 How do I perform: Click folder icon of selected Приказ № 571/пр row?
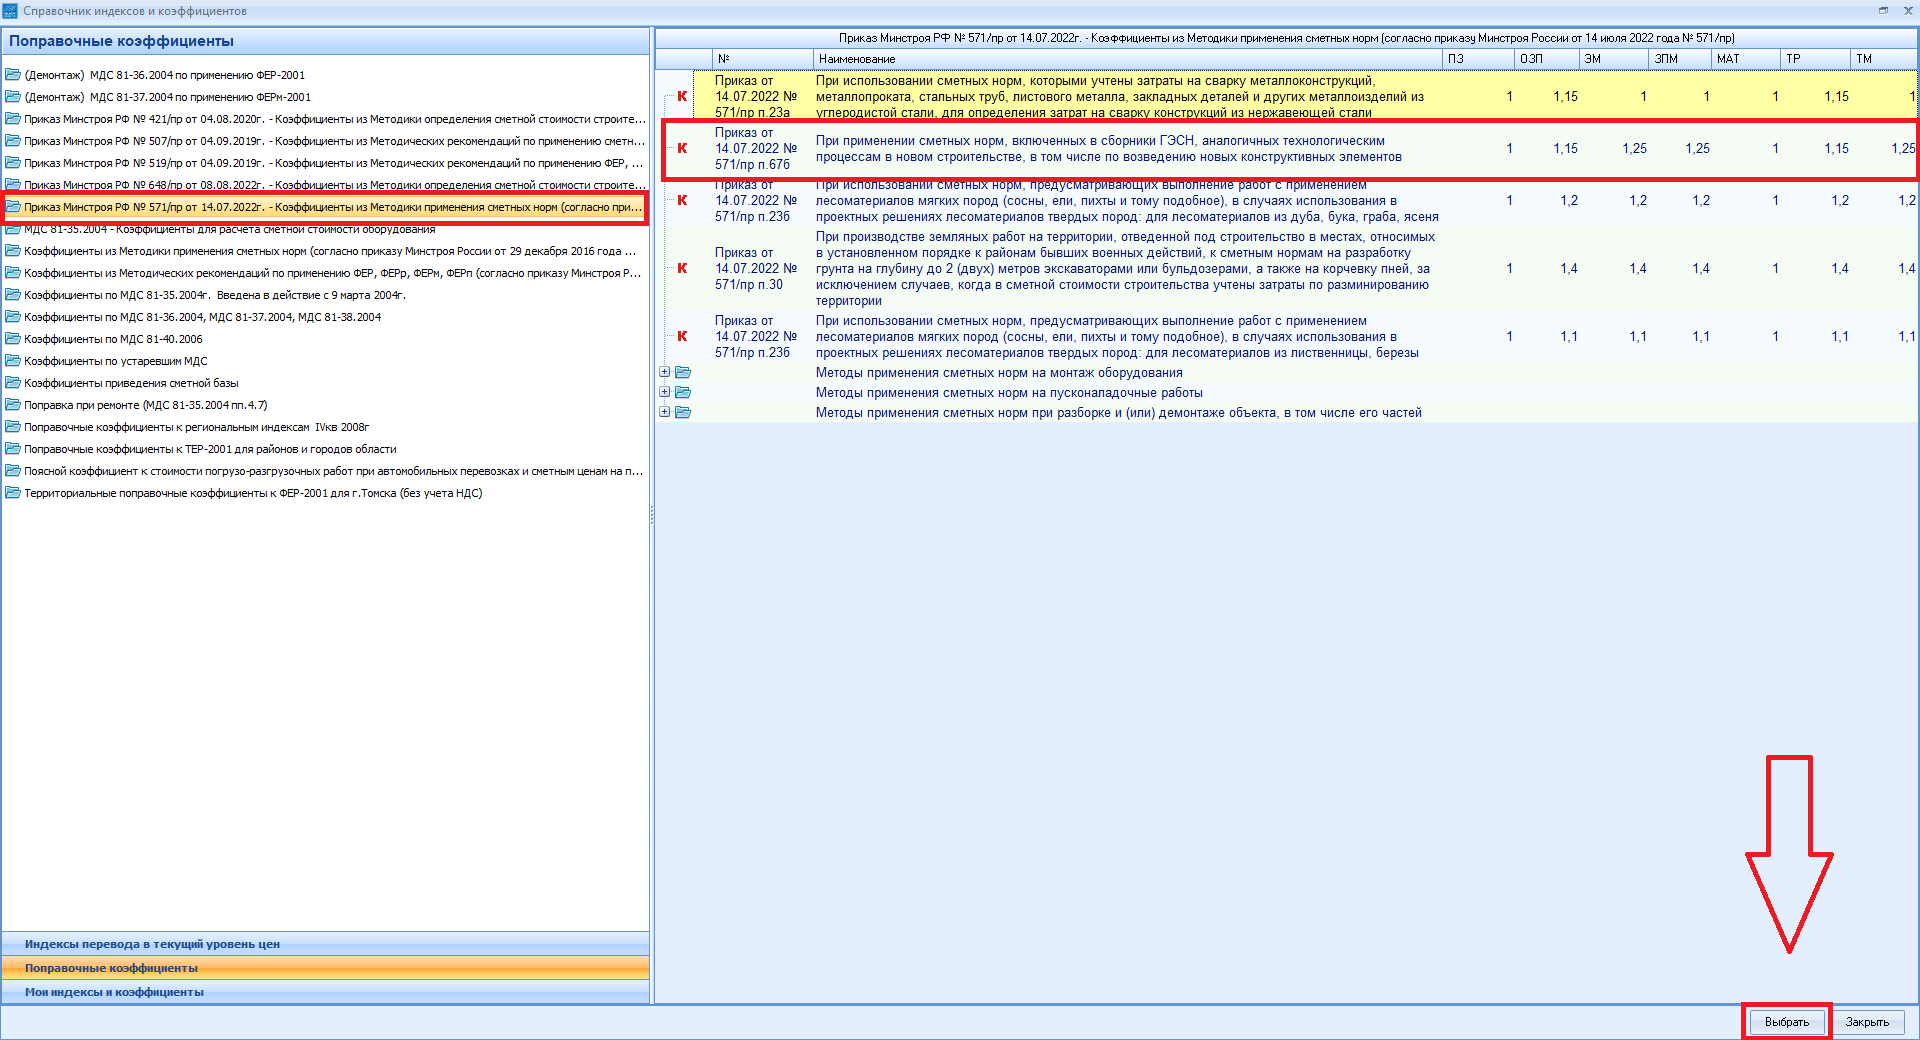[13, 207]
